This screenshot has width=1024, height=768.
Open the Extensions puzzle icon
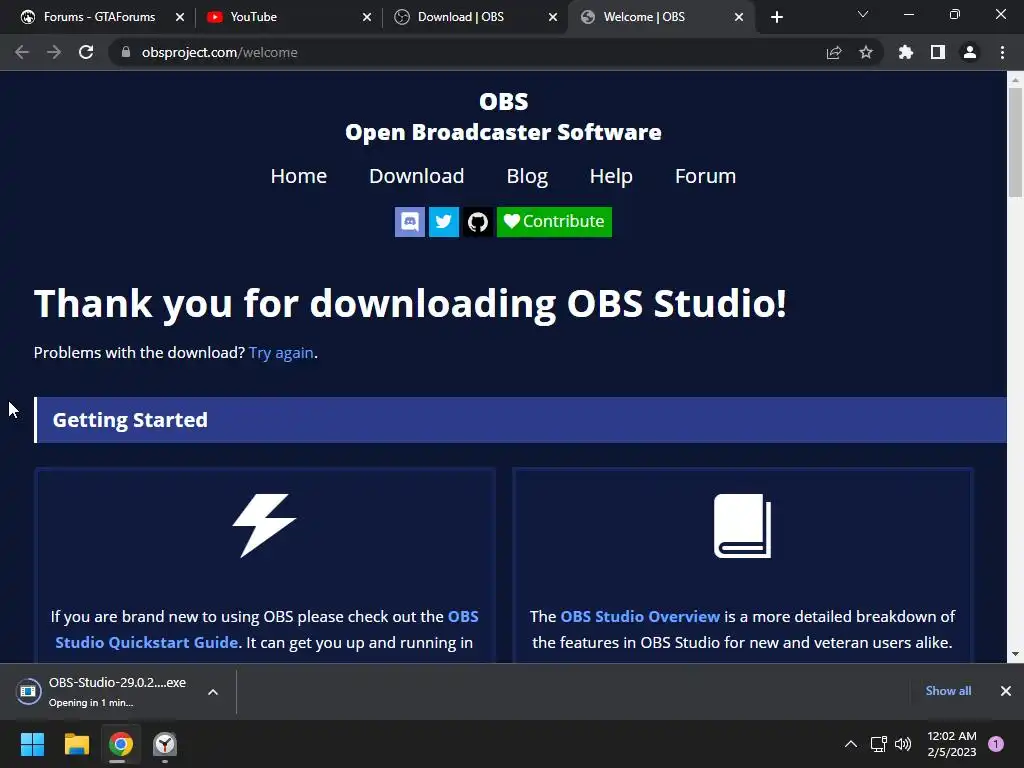(x=906, y=52)
